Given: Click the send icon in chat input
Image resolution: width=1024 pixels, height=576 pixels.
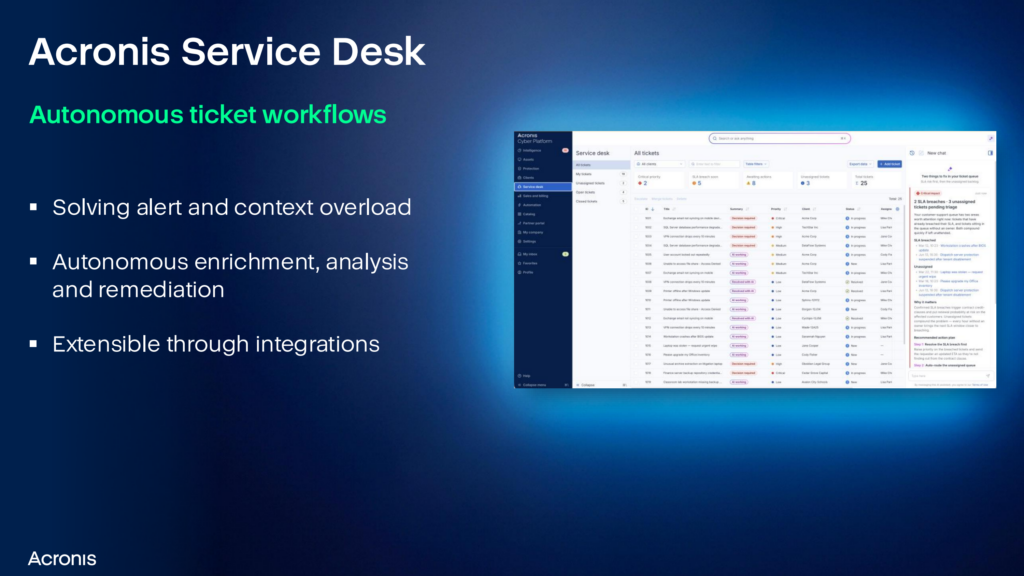Looking at the screenshot, I should [987, 376].
